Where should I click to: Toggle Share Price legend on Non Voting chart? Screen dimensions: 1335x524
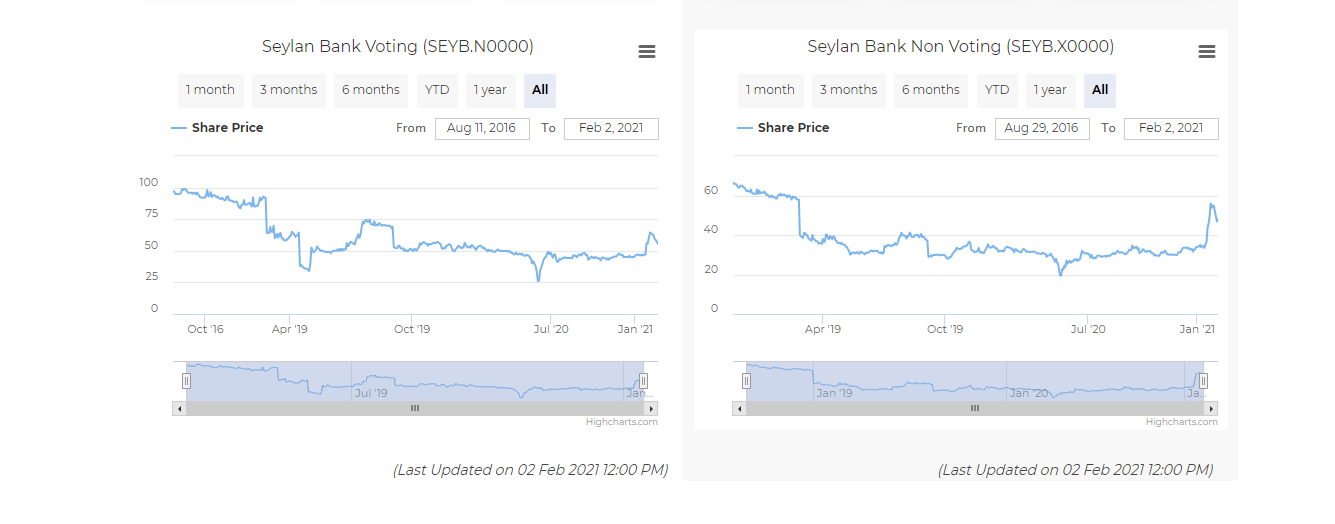[x=784, y=128]
